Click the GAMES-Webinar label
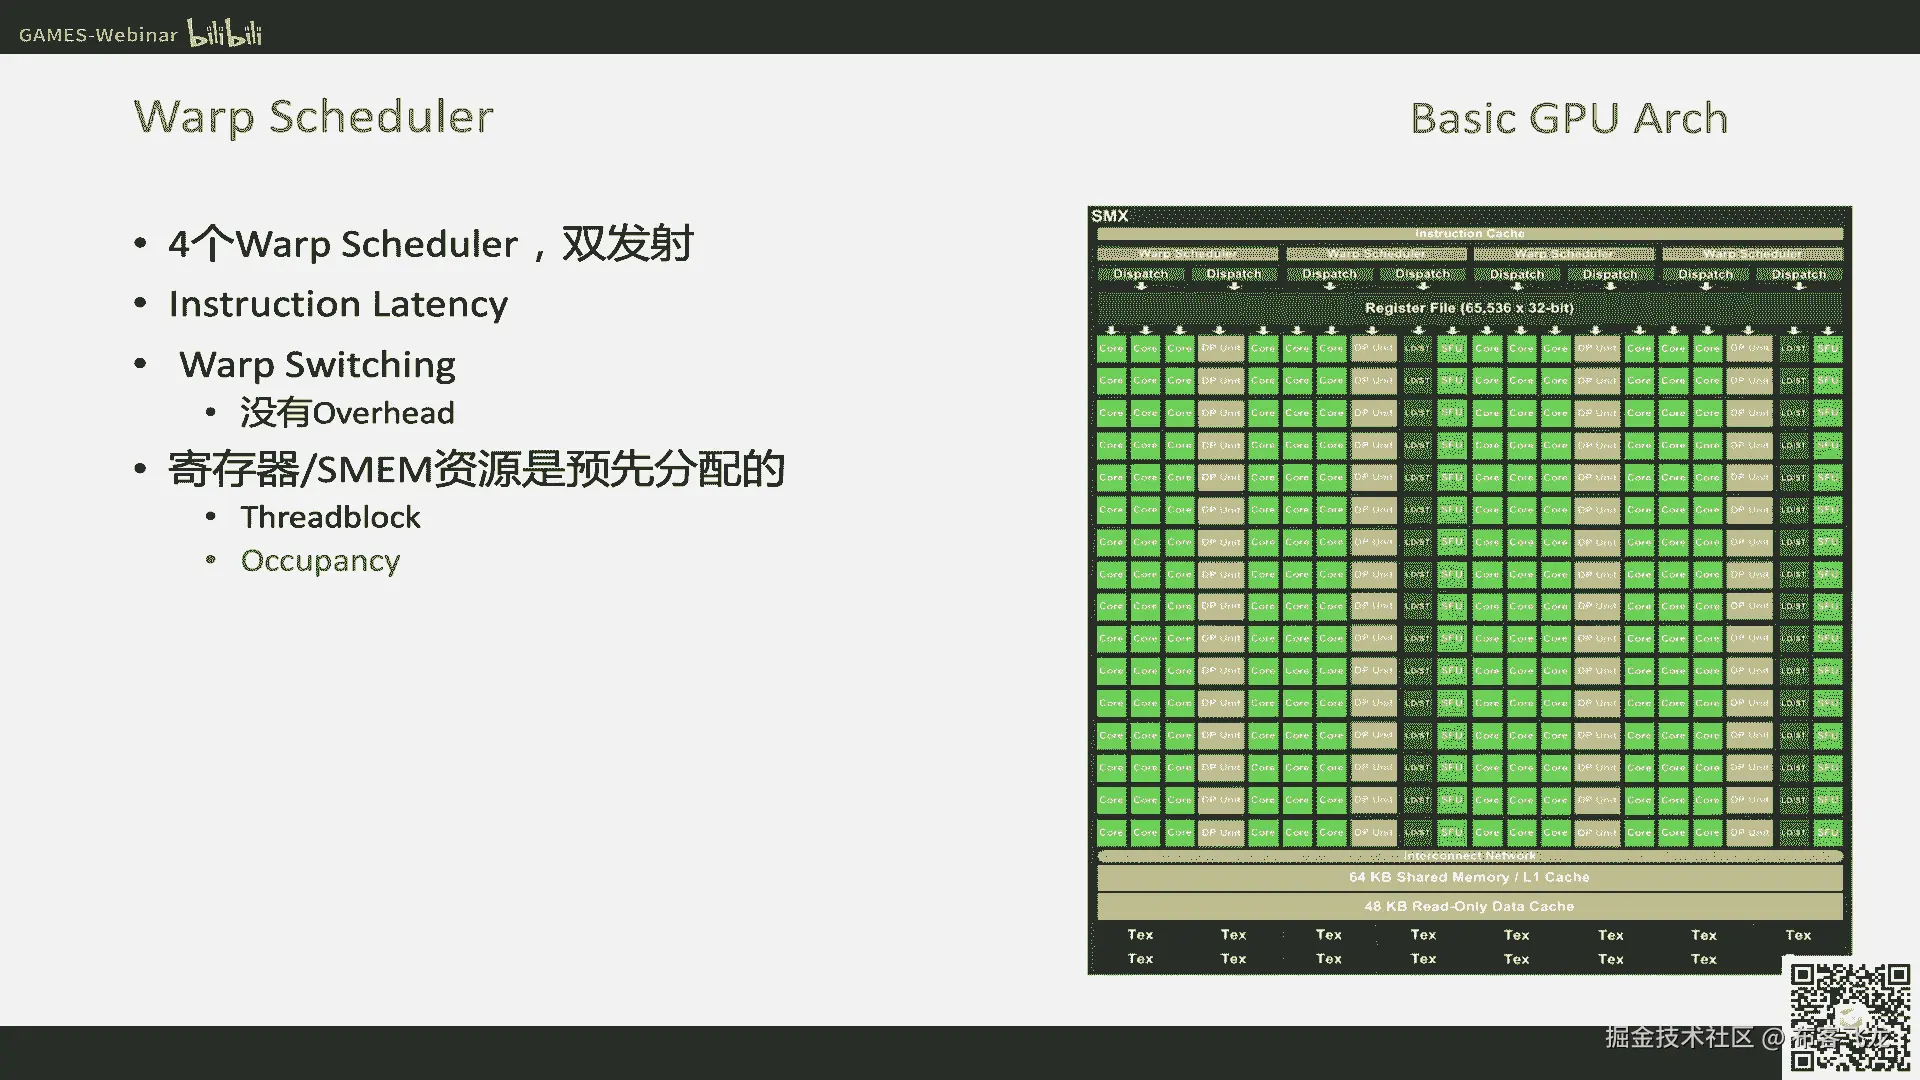 (x=98, y=35)
